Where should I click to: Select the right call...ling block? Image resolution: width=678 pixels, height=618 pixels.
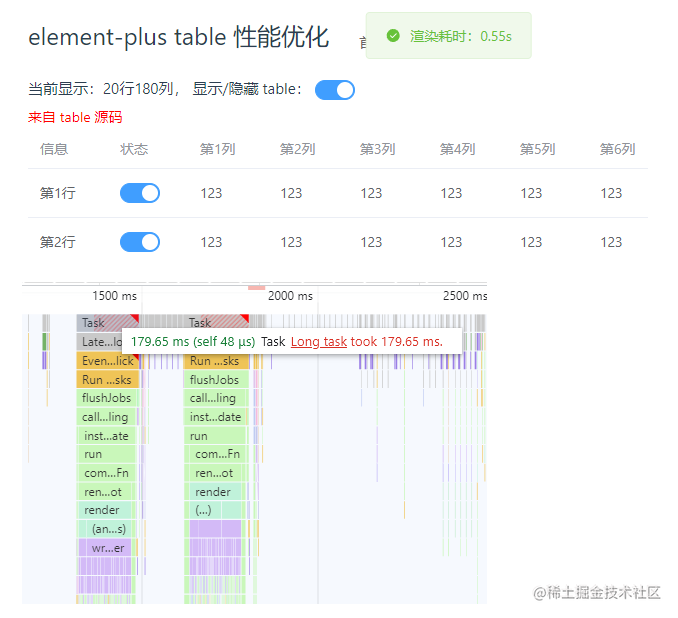215,398
